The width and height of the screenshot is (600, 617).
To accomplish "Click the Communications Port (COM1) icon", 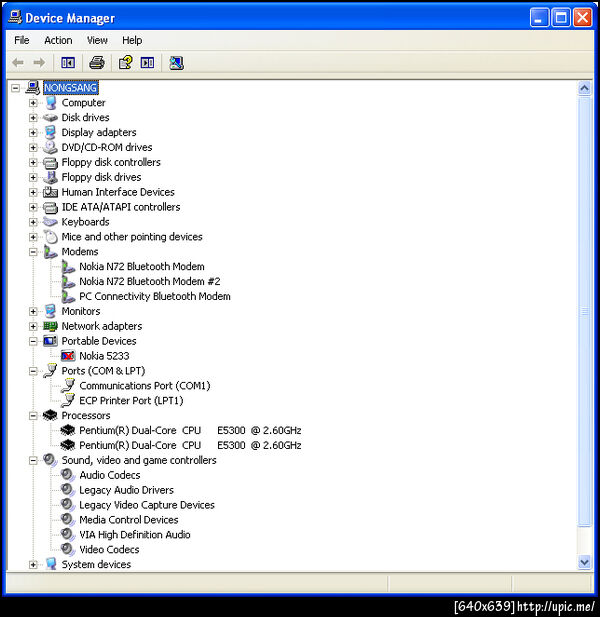I will click(68, 386).
